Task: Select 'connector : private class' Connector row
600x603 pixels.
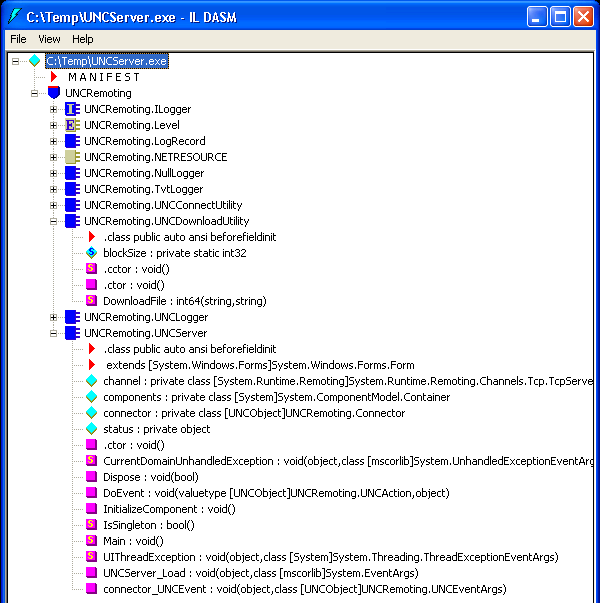Action: click(254, 413)
